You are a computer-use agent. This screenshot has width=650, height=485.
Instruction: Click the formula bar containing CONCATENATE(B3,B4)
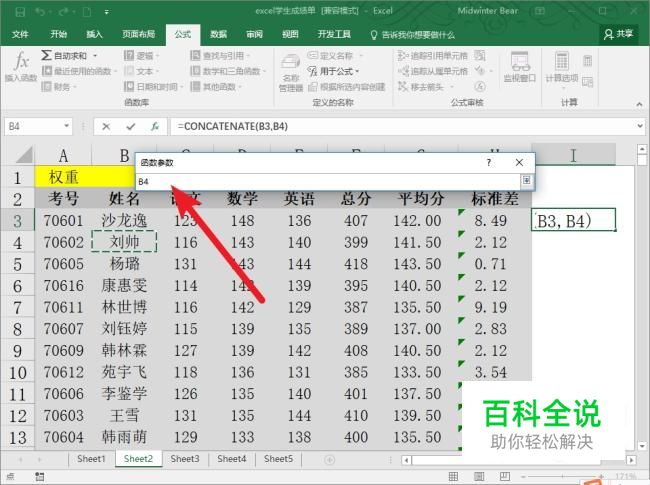(403, 126)
